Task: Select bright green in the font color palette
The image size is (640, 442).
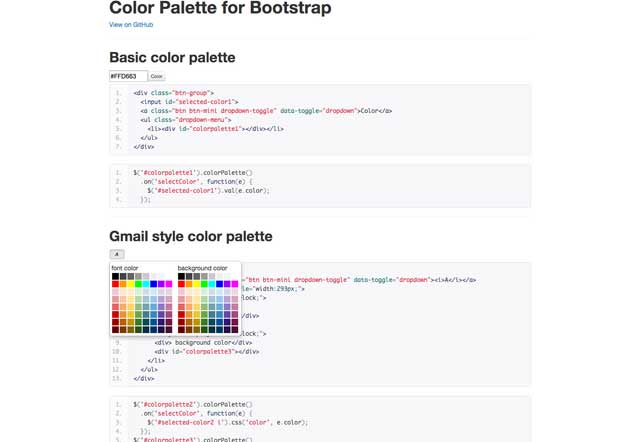Action: click(139, 284)
